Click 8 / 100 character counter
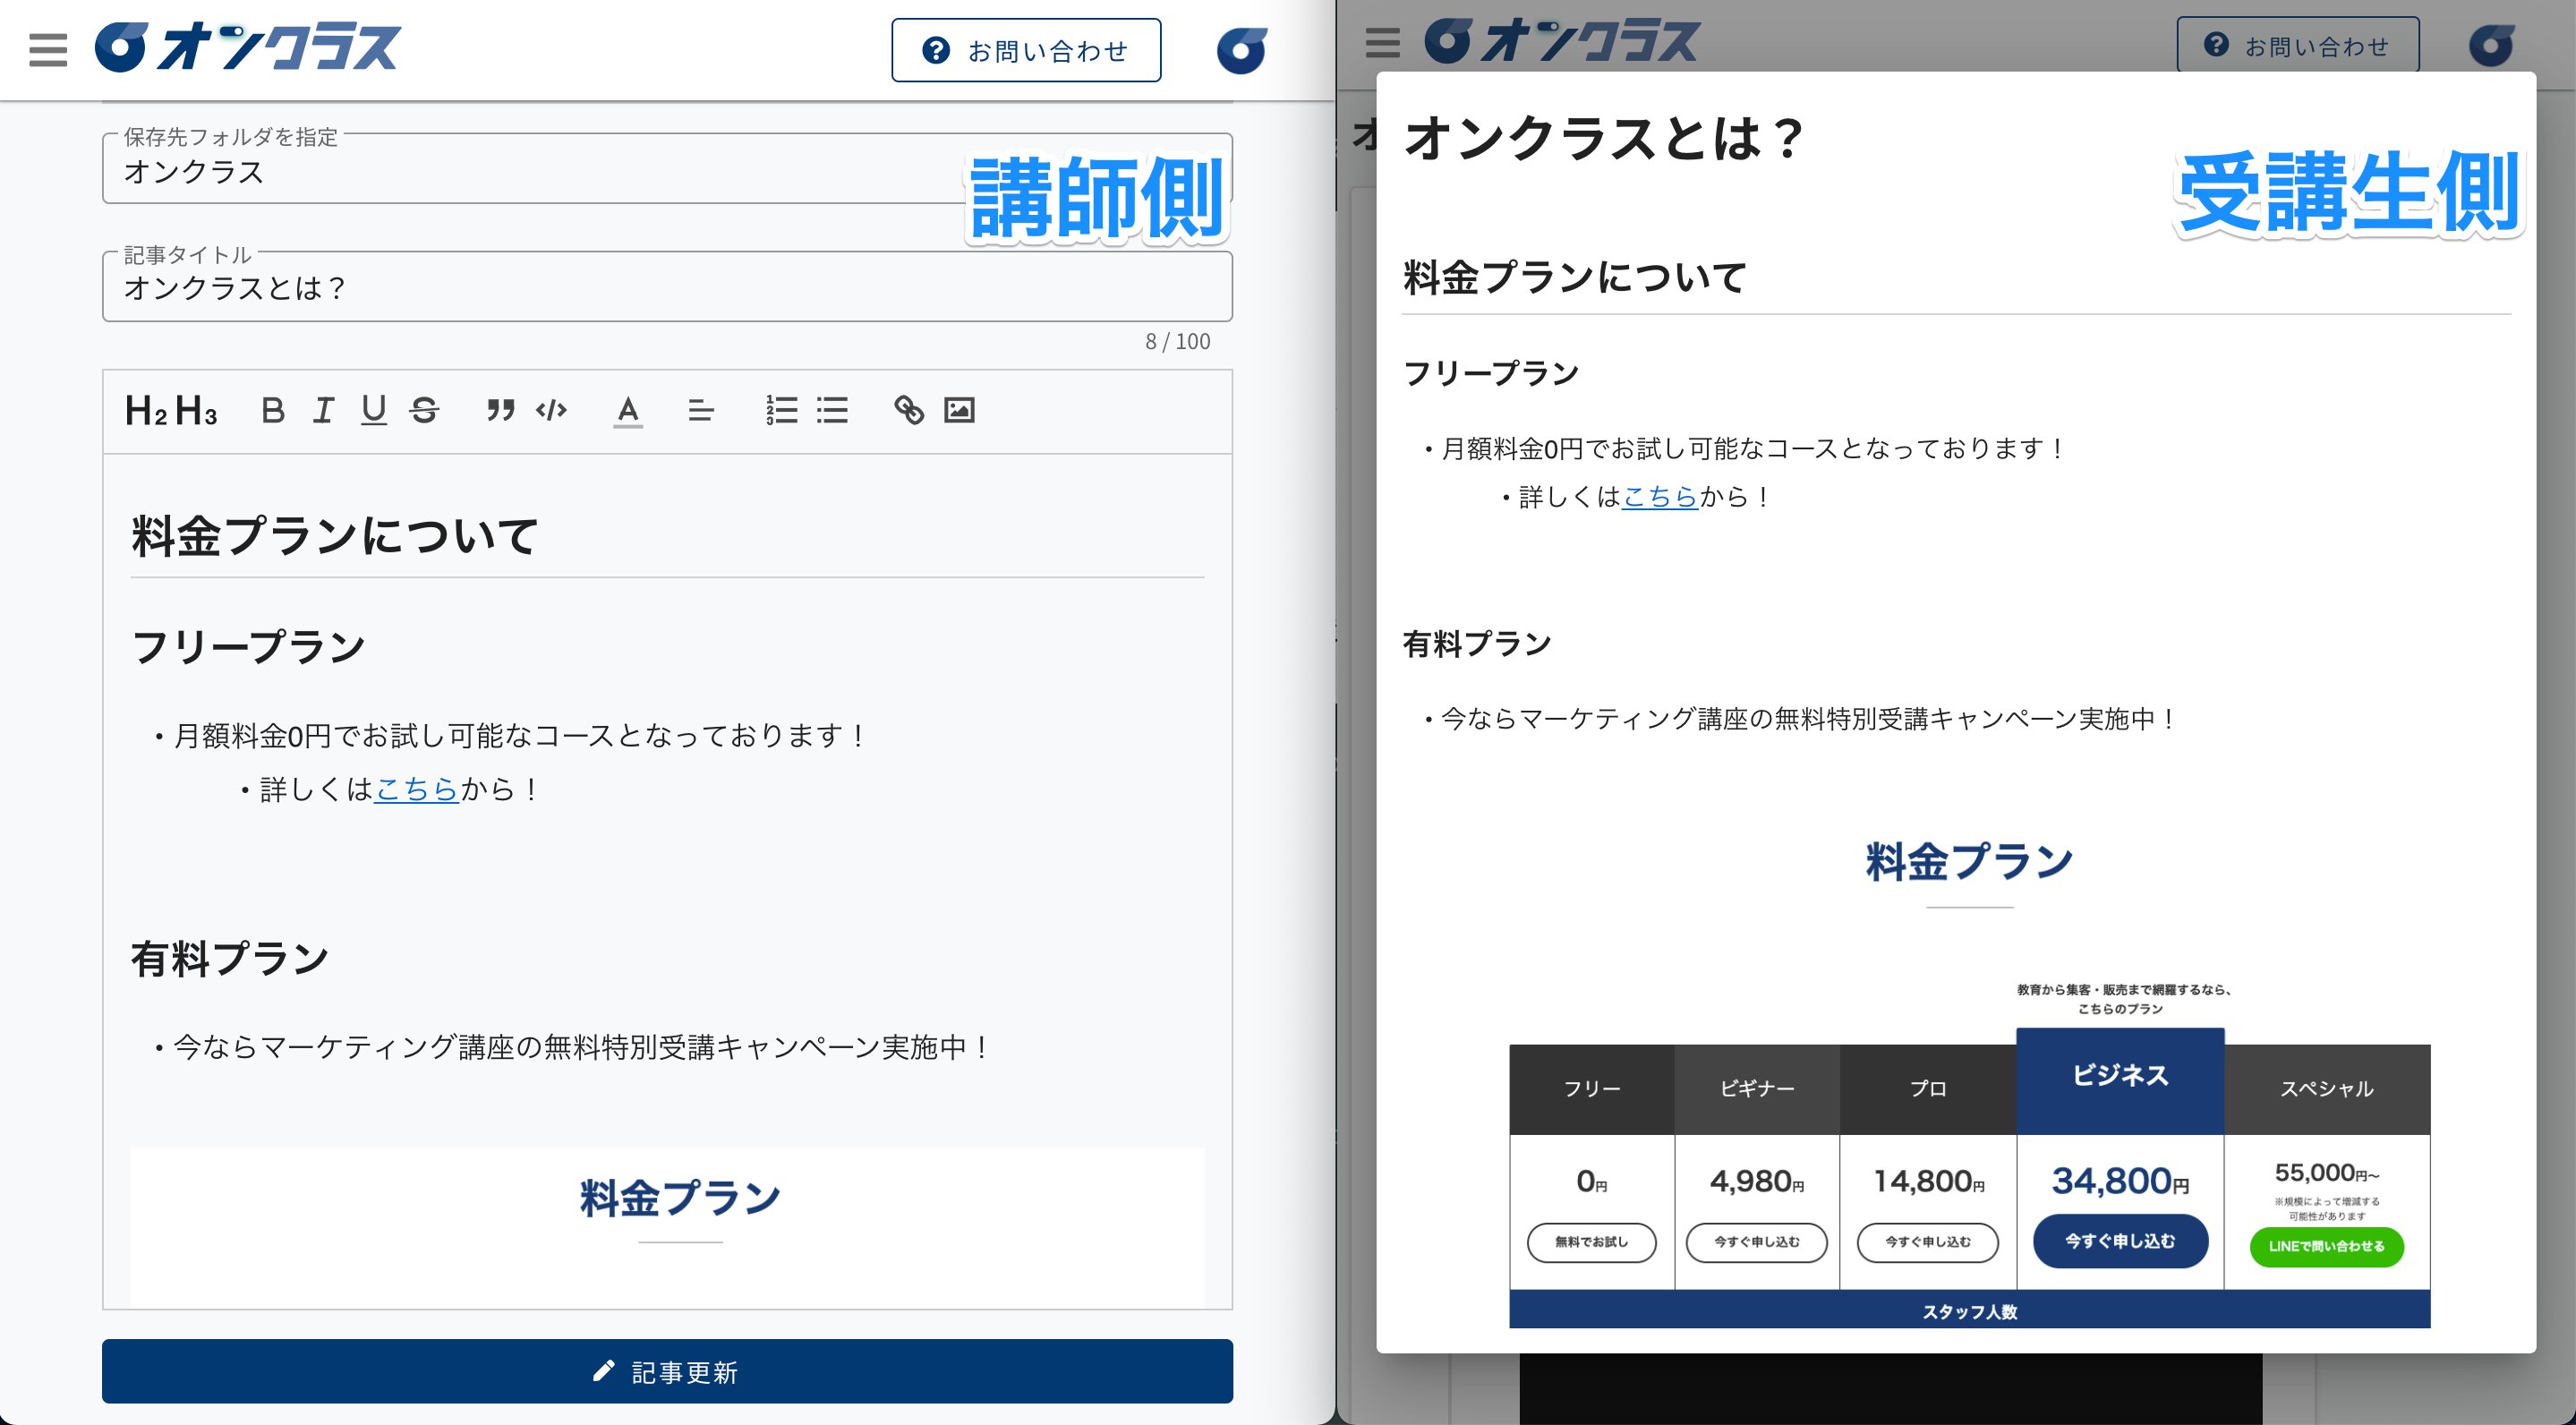Viewport: 2576px width, 1425px height. (1177, 342)
